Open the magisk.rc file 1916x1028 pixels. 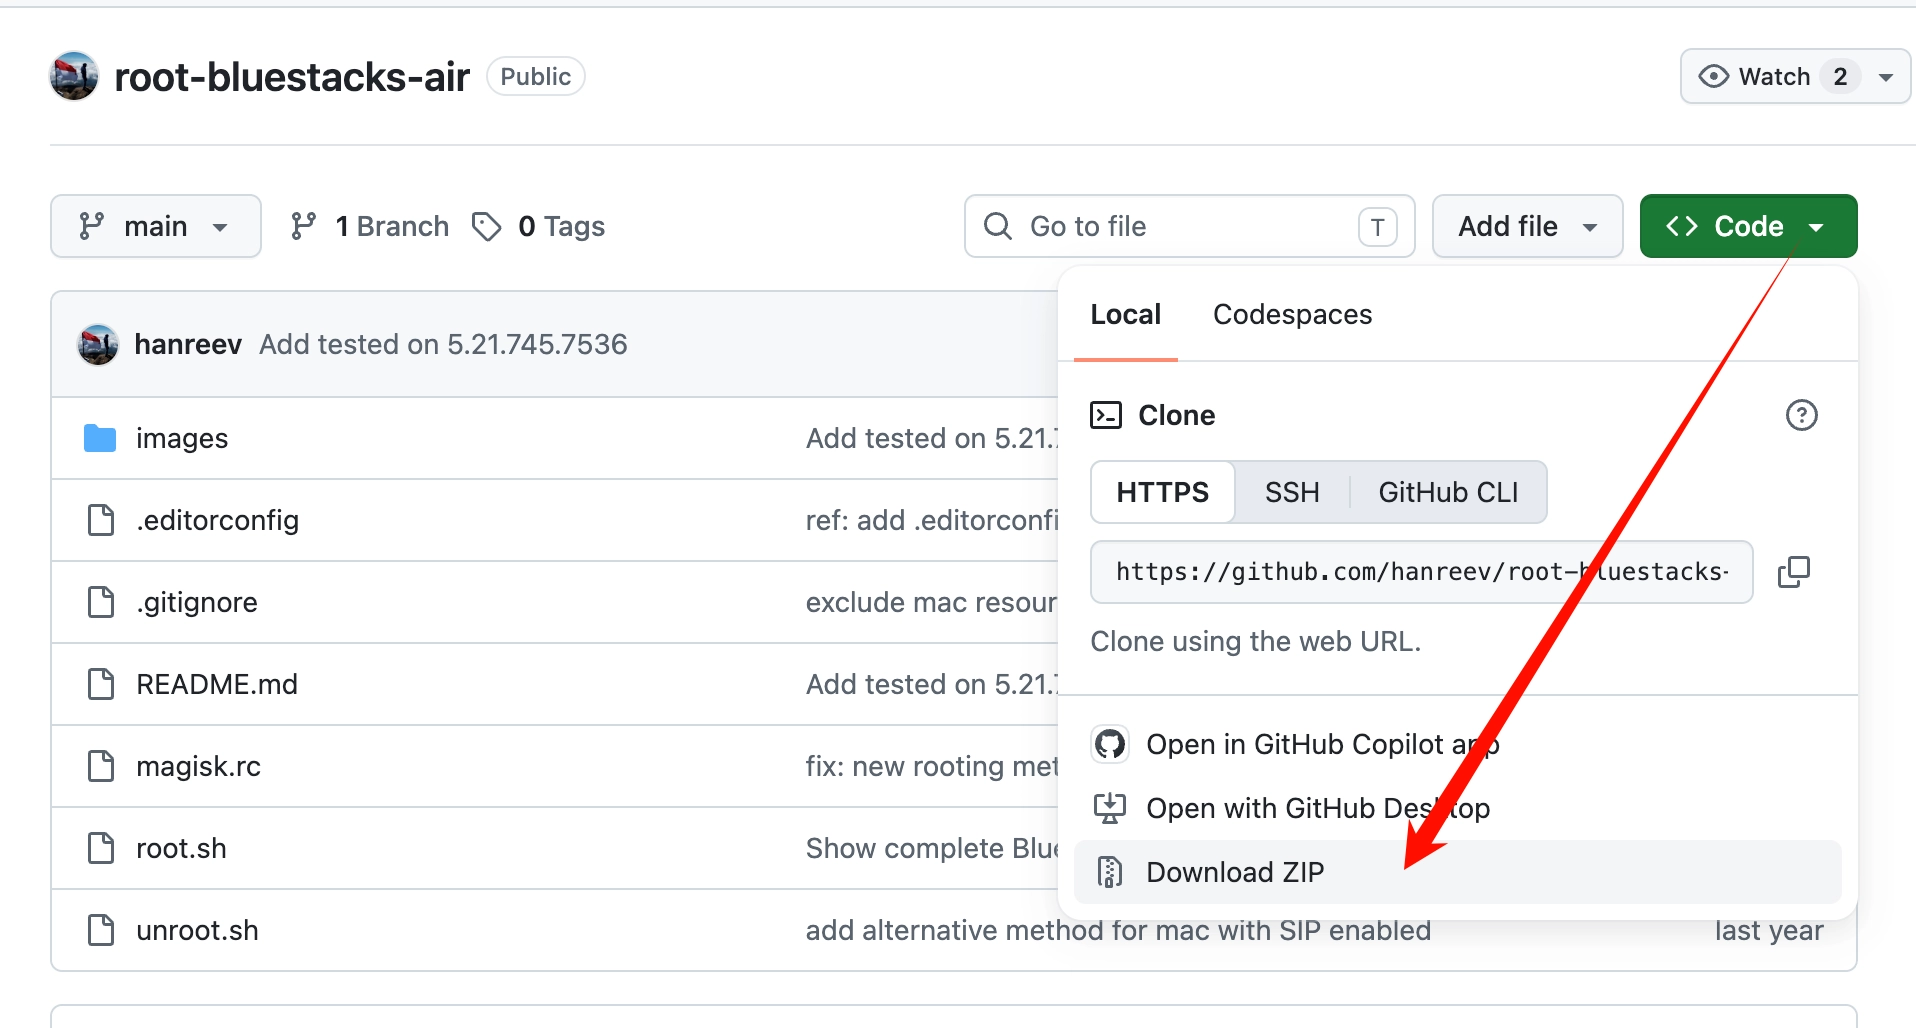[198, 766]
